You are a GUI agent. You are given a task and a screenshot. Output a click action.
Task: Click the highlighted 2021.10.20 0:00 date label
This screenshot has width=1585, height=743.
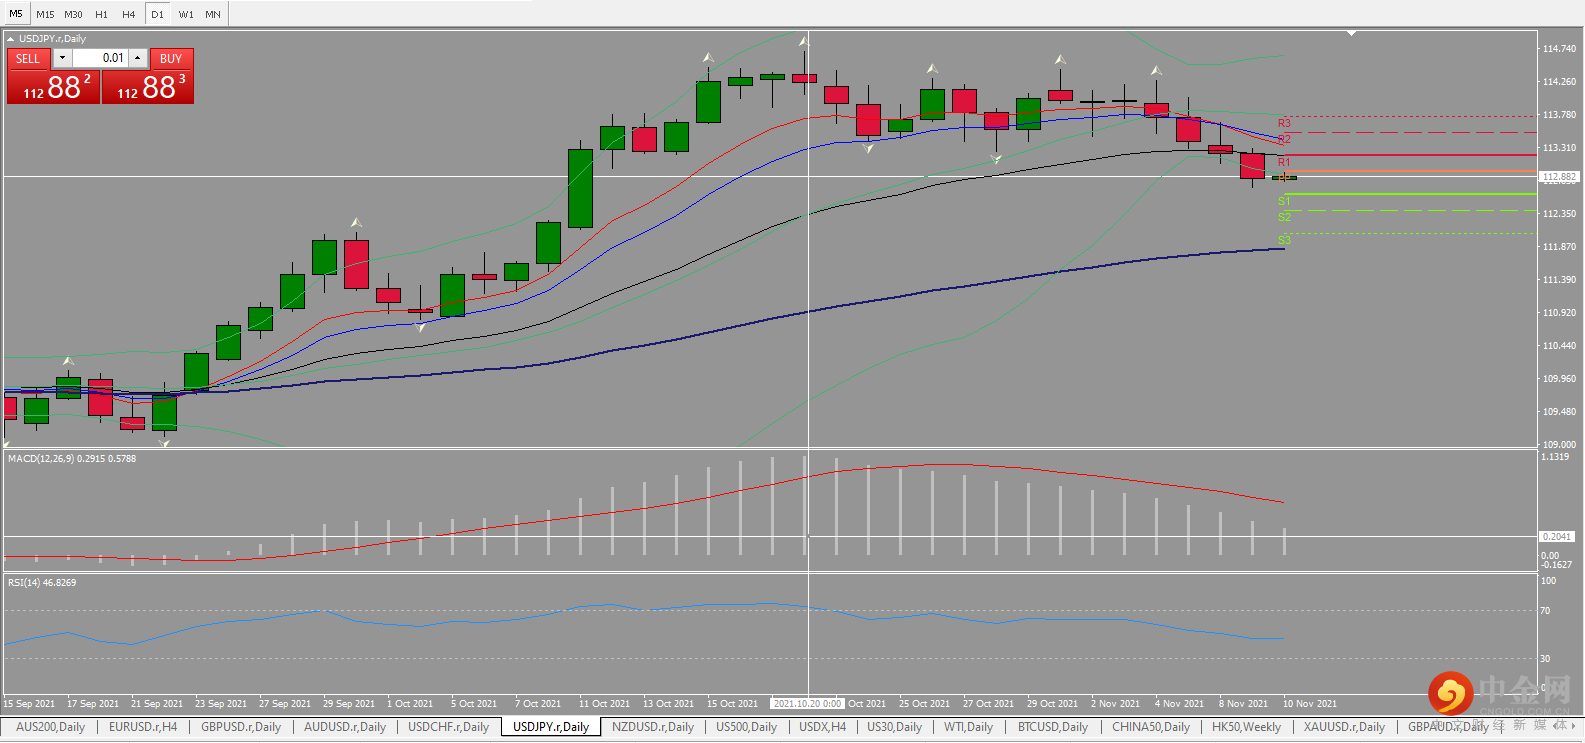point(808,704)
